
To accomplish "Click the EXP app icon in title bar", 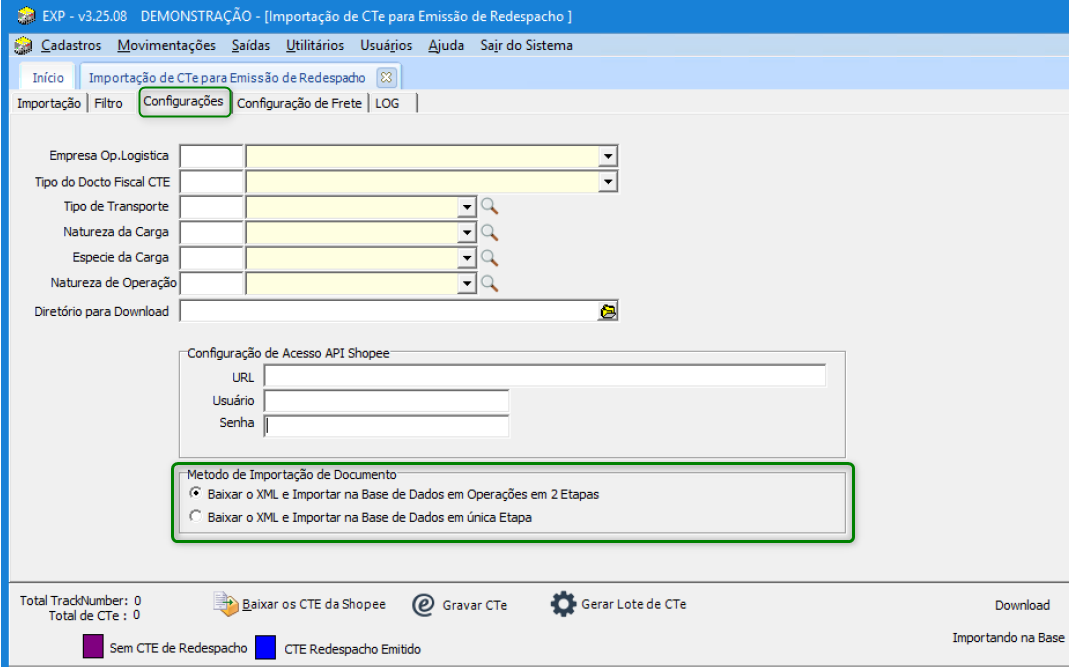I will [26, 16].
